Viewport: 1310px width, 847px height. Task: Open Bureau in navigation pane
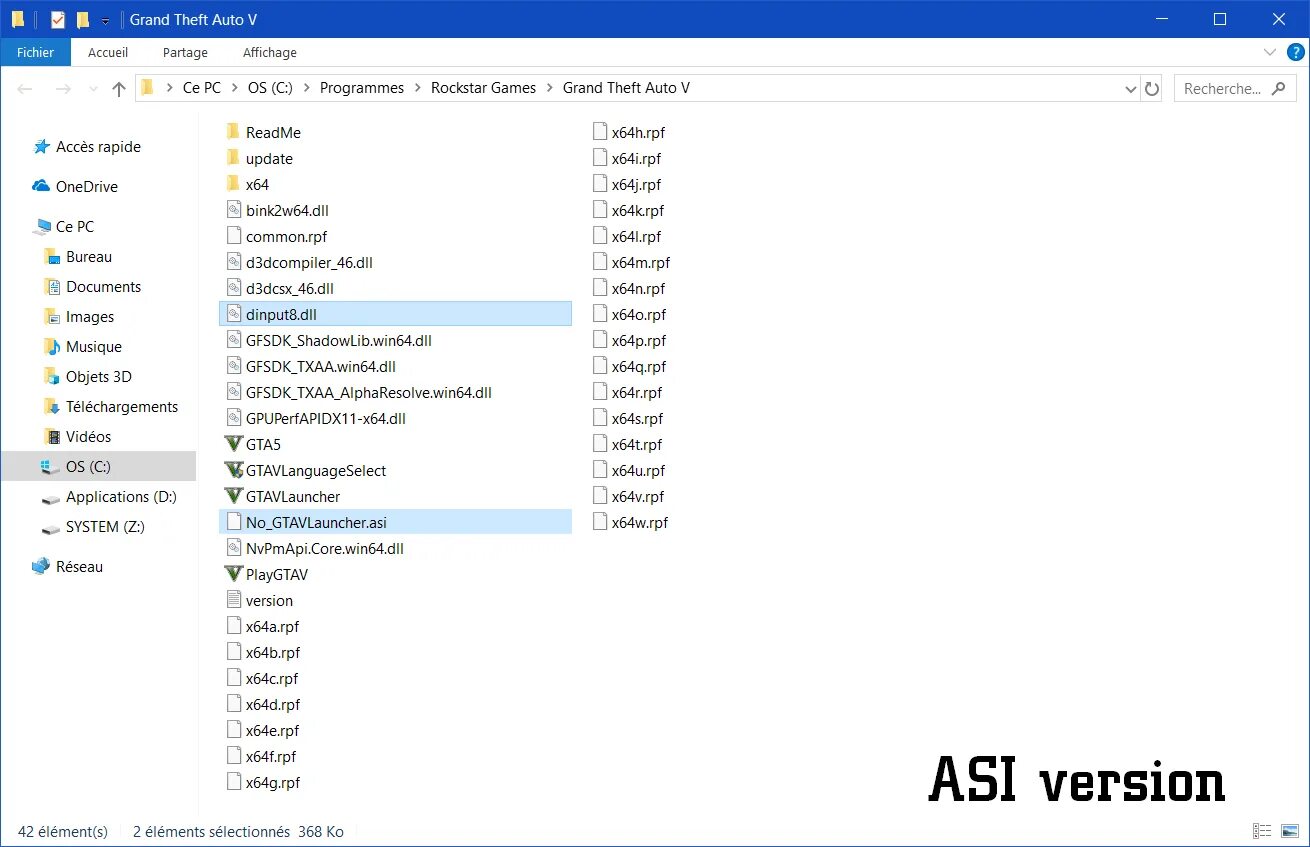pos(89,257)
